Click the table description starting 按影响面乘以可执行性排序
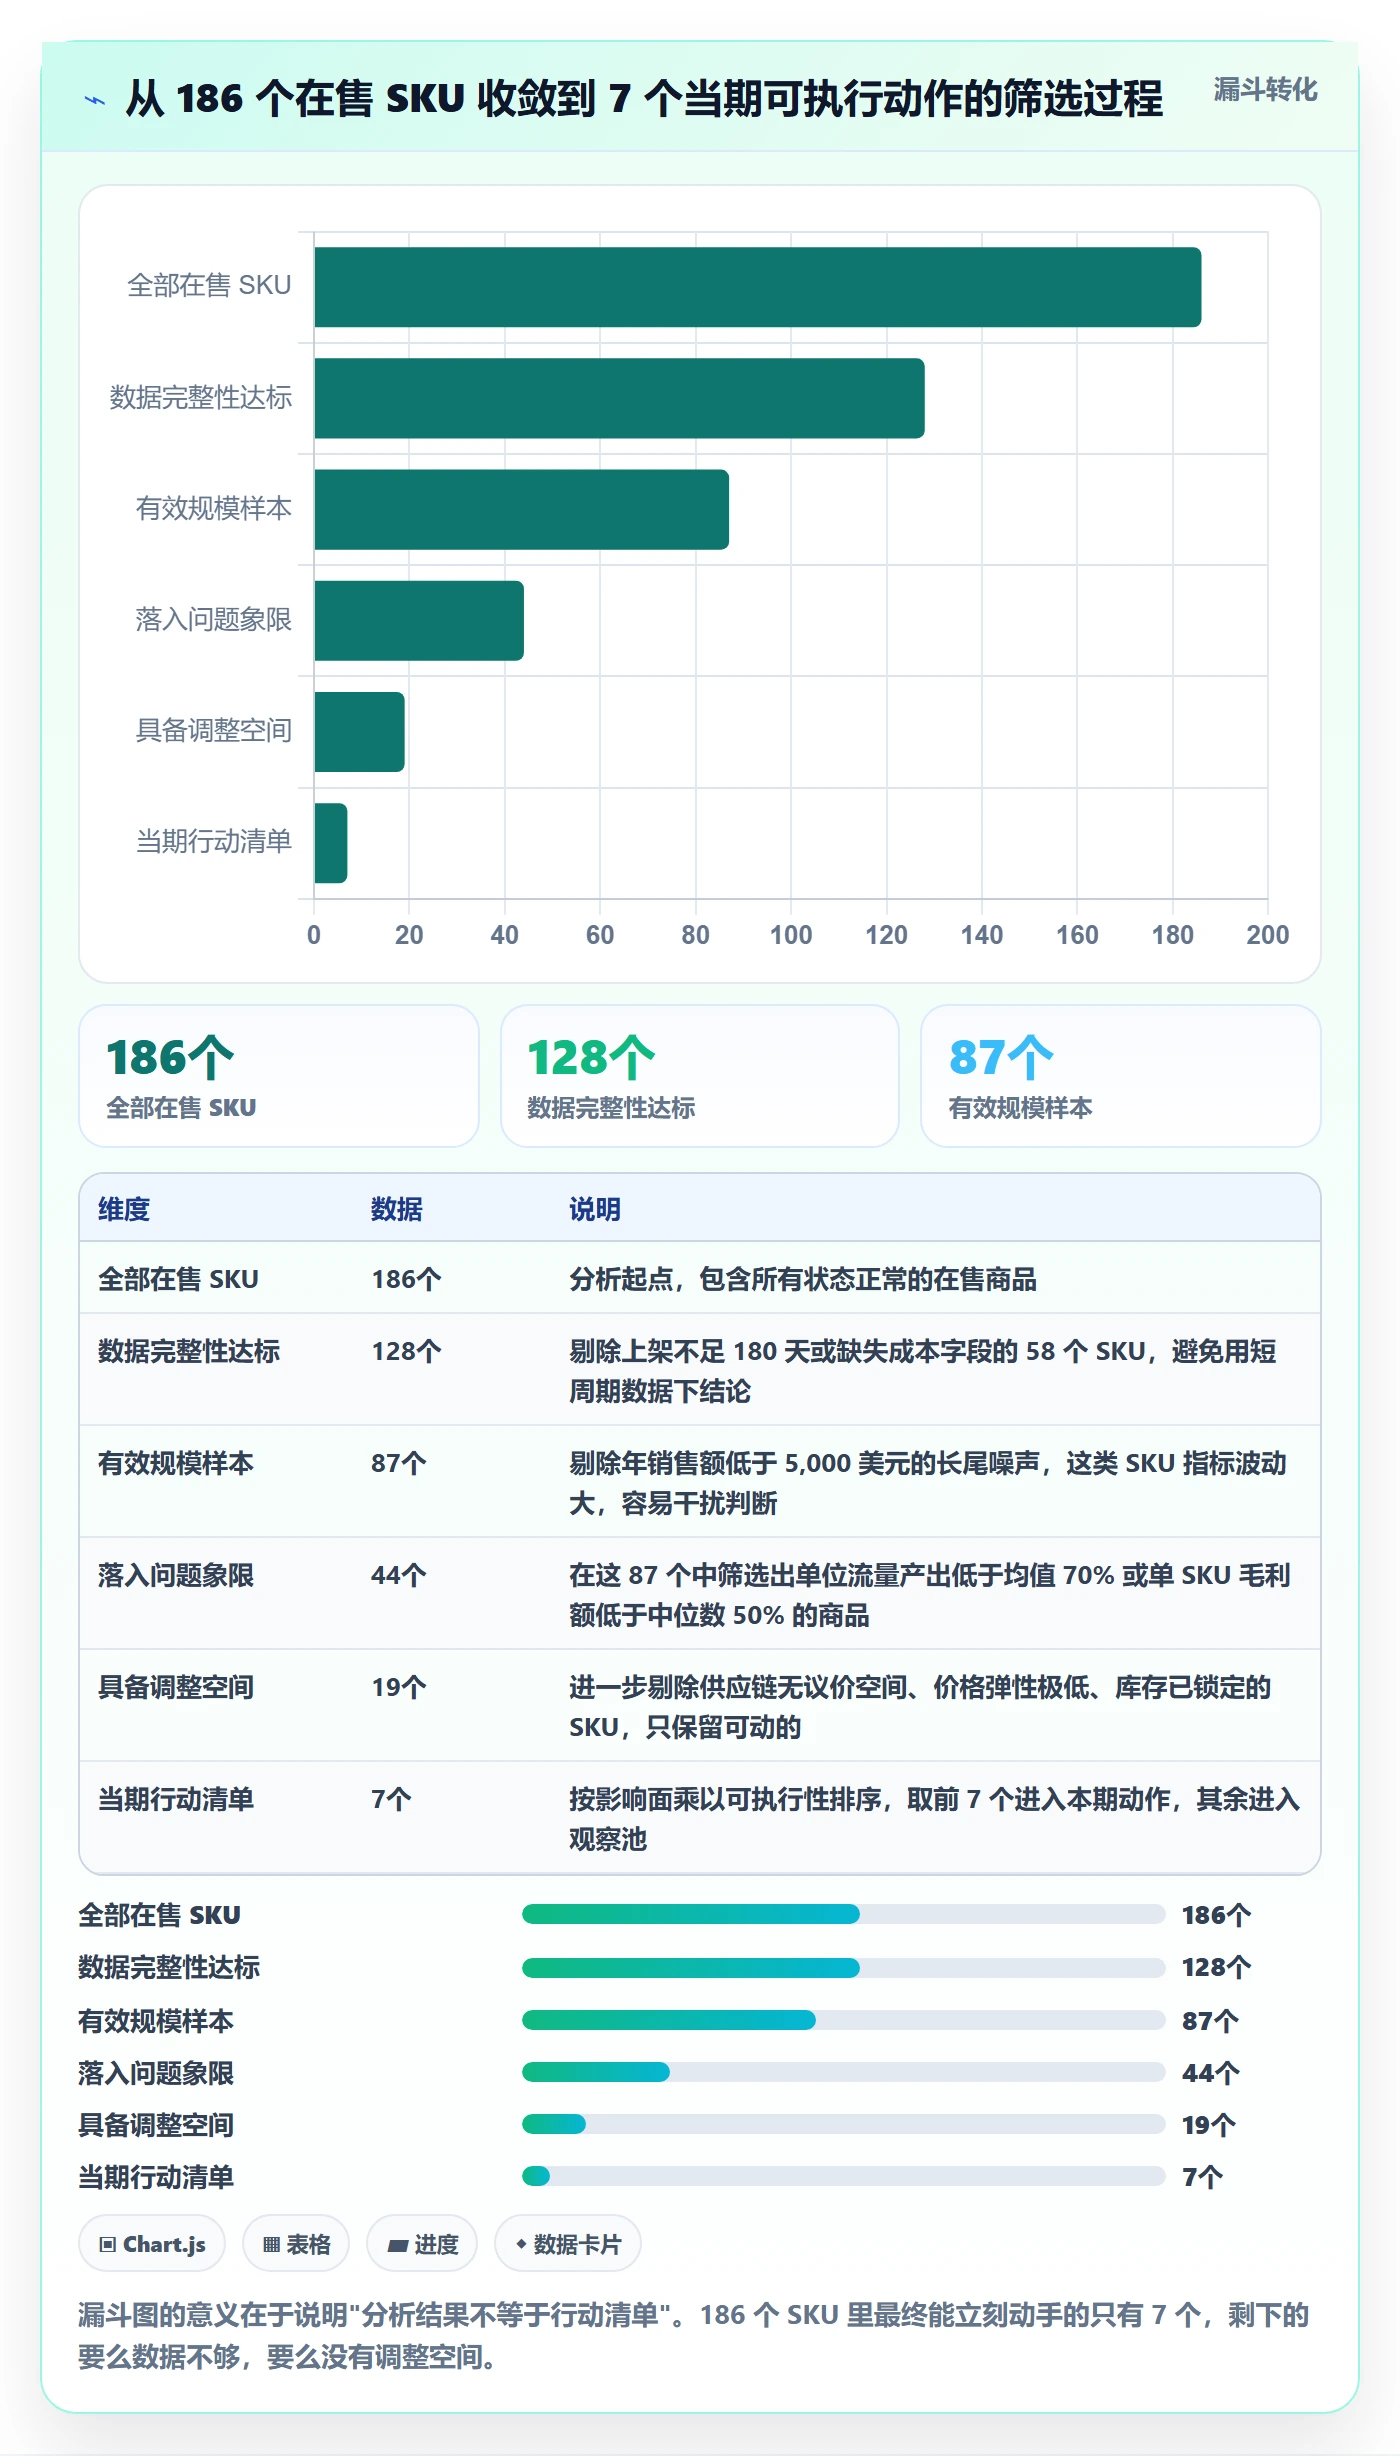The height and width of the screenshot is (2456, 1400). pos(934,1819)
